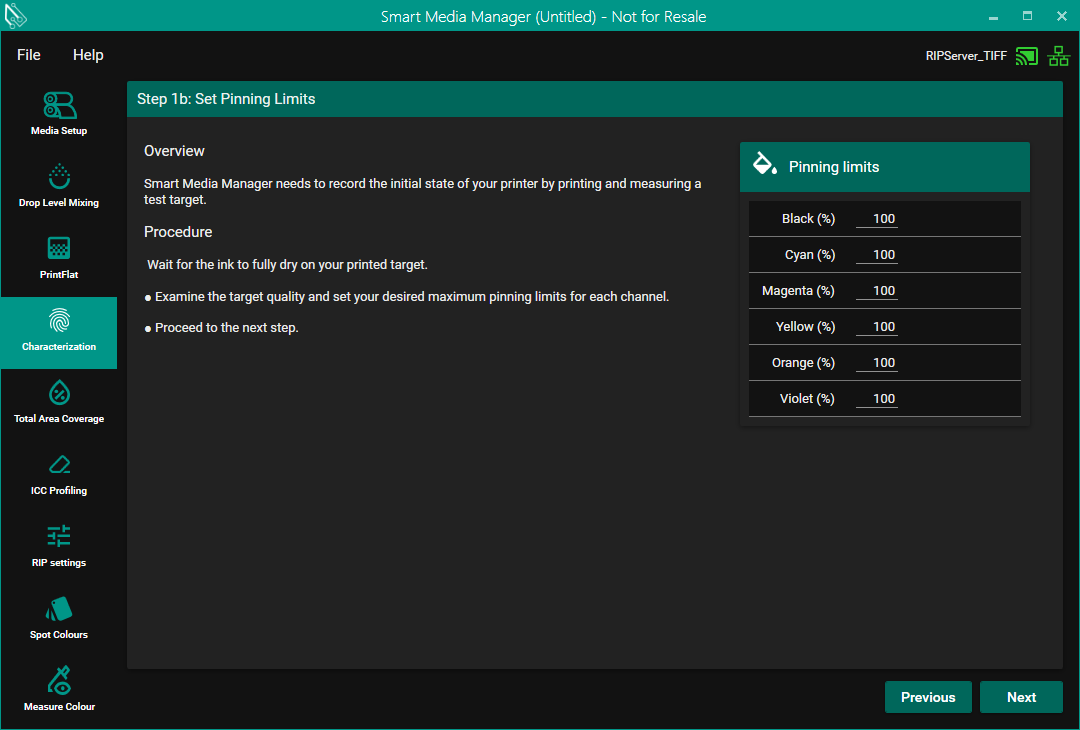The height and width of the screenshot is (730, 1080).
Task: Edit the Magenta (%) pinning limit field
Action: pos(877,291)
